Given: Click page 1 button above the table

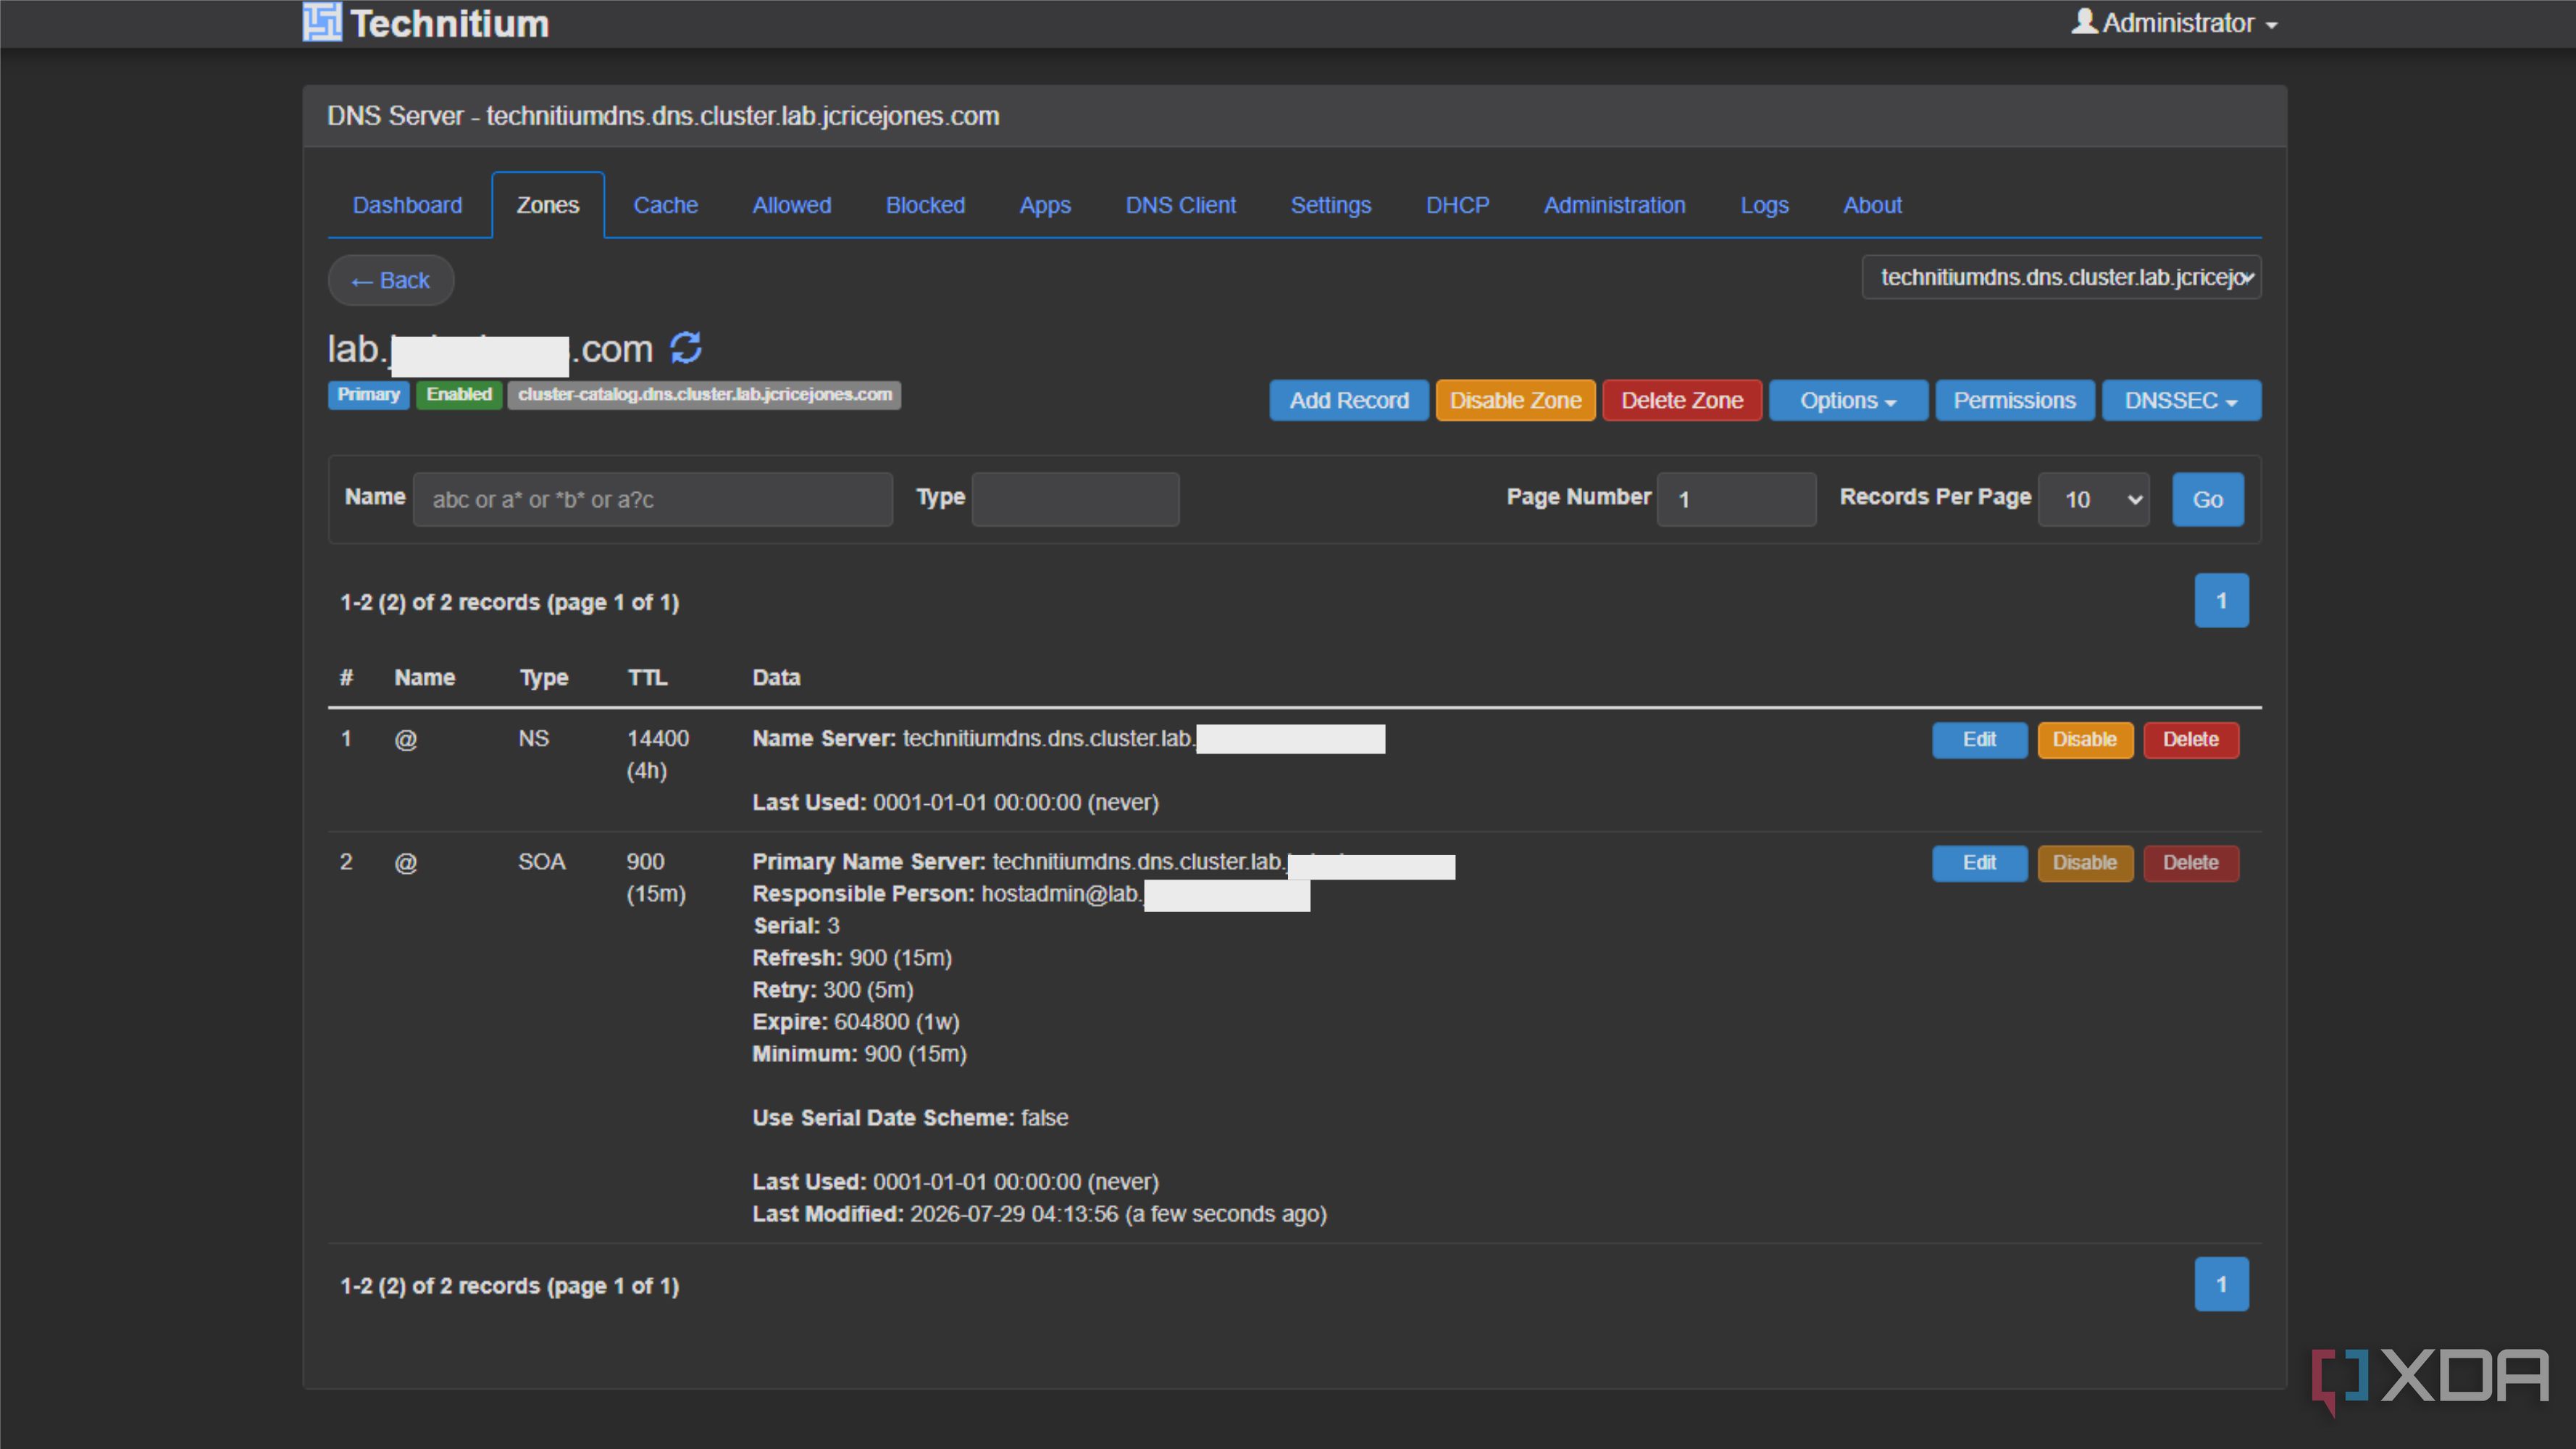Looking at the screenshot, I should 2221,600.
